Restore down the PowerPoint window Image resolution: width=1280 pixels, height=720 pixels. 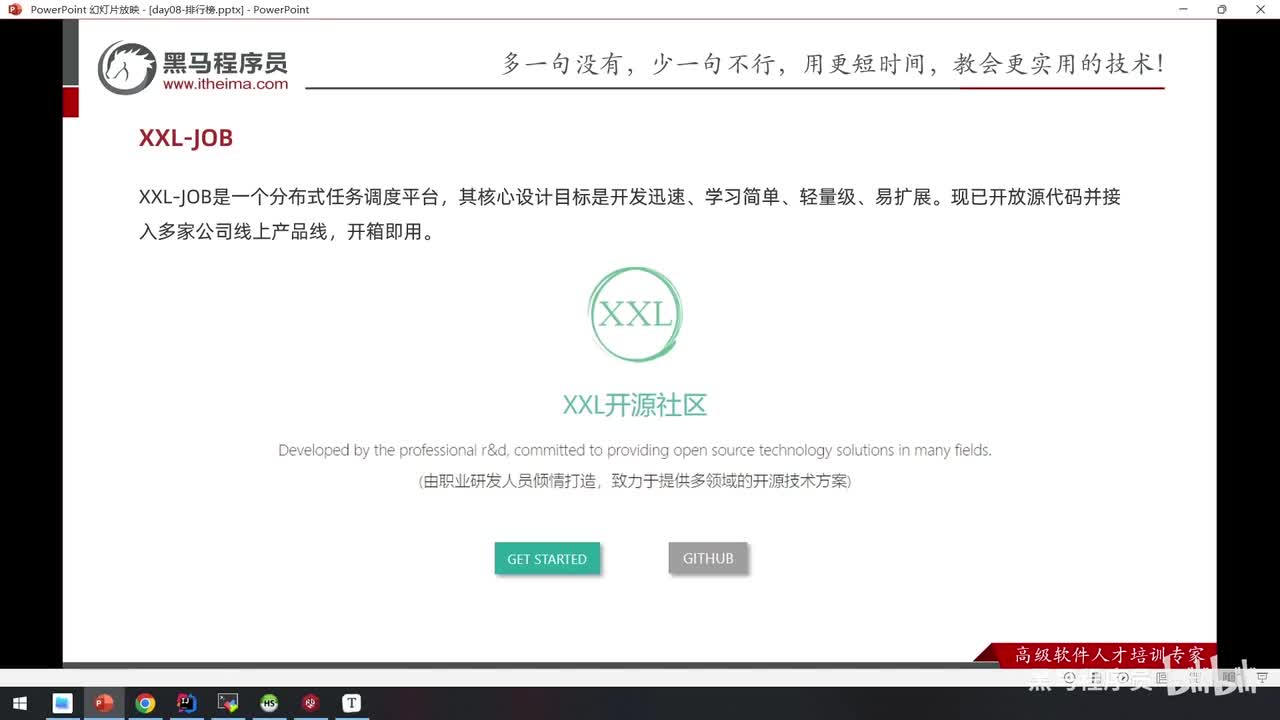(x=1221, y=9)
